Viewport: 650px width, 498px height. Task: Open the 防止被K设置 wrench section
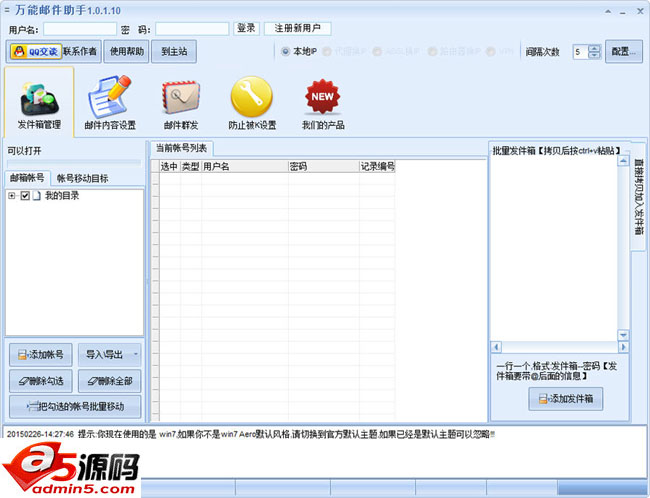[252, 102]
